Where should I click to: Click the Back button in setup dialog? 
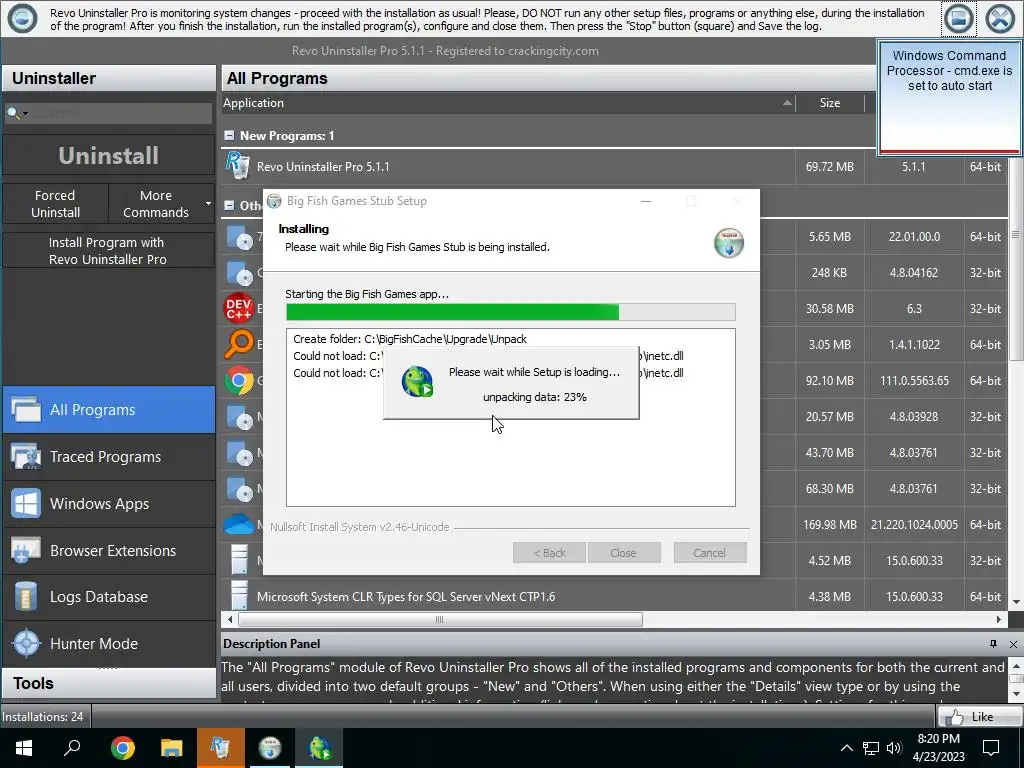point(549,552)
